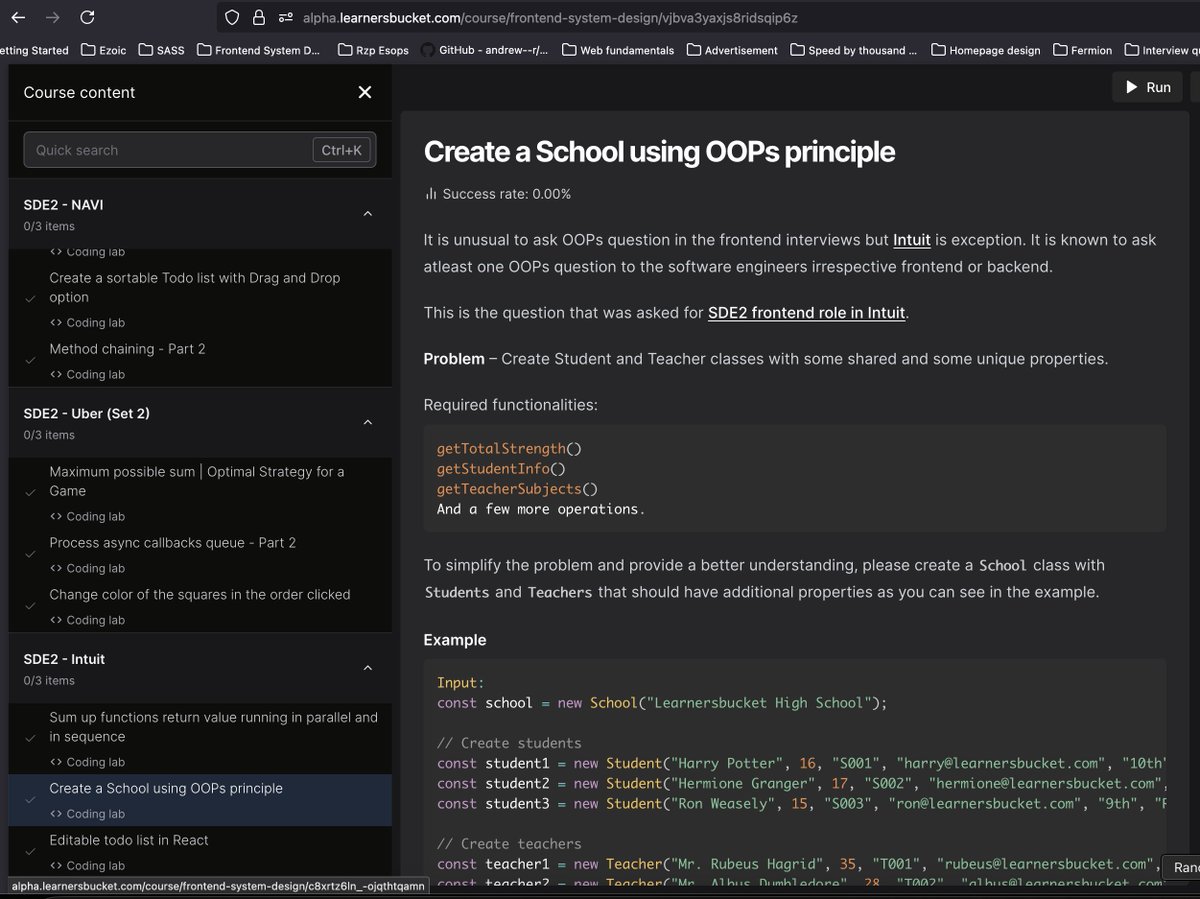
Task: Focus the Quick search field
Action: pos(200,150)
